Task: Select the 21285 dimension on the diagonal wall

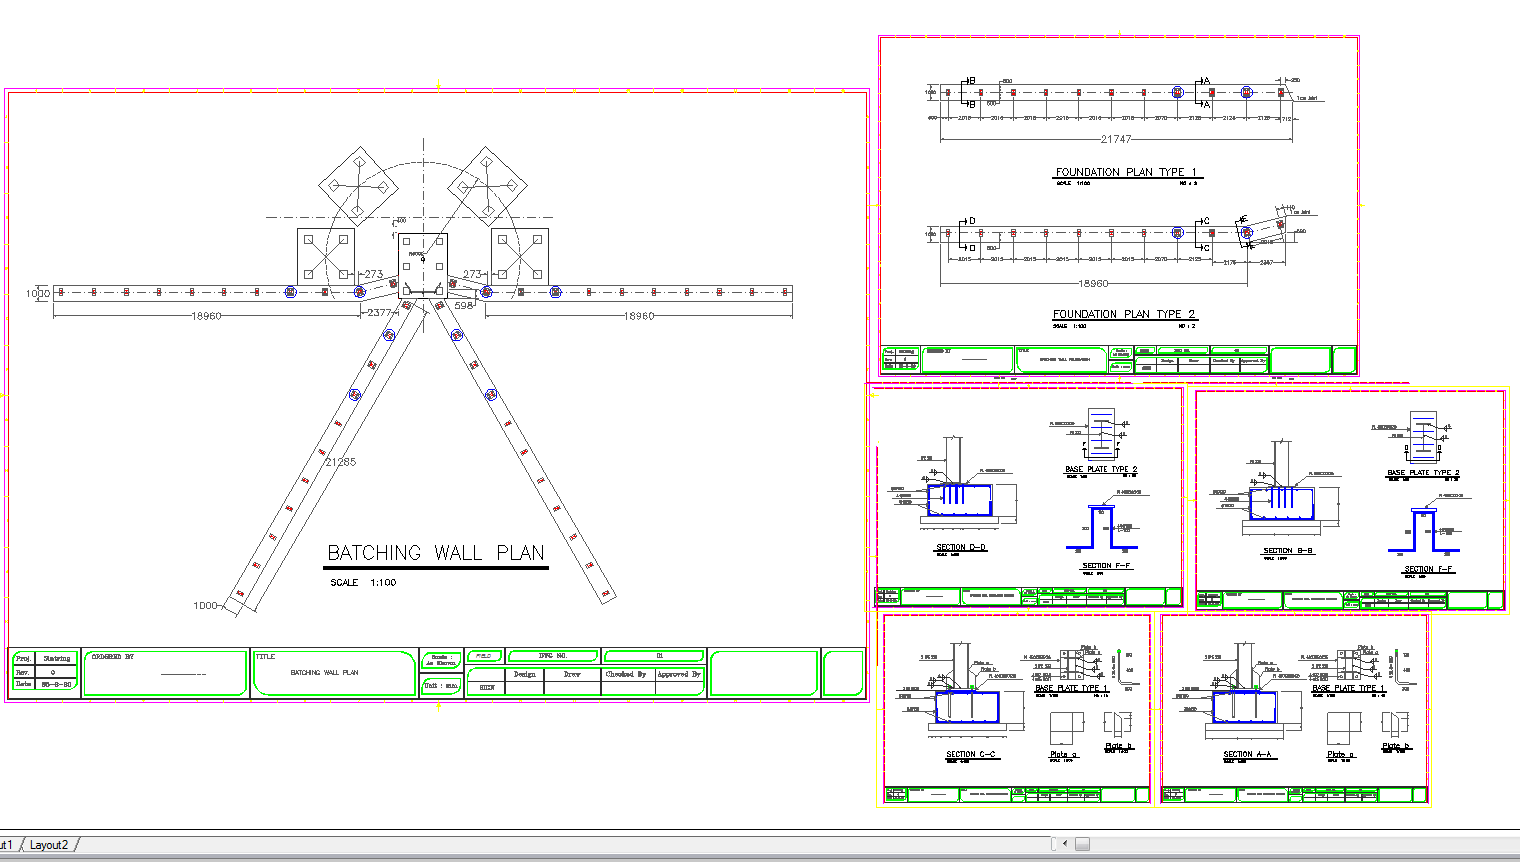Action: [x=340, y=462]
